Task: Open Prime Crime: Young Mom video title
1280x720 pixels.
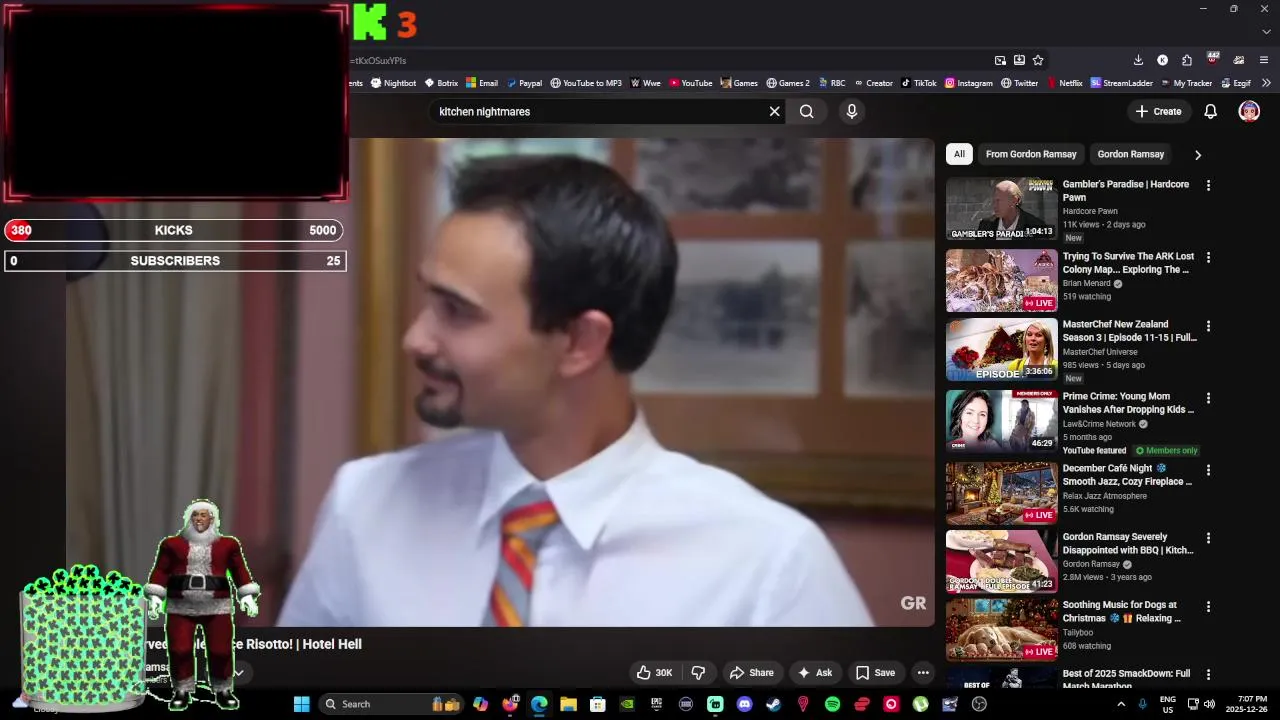Action: click(x=1128, y=403)
